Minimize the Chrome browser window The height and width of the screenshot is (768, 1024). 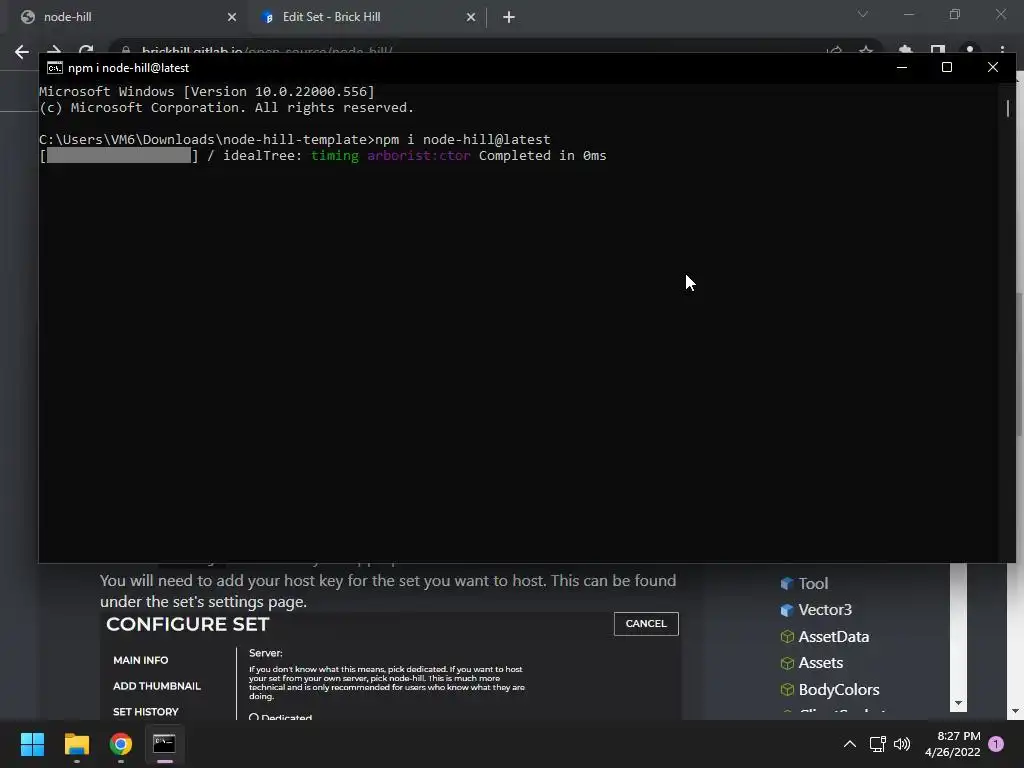(908, 14)
